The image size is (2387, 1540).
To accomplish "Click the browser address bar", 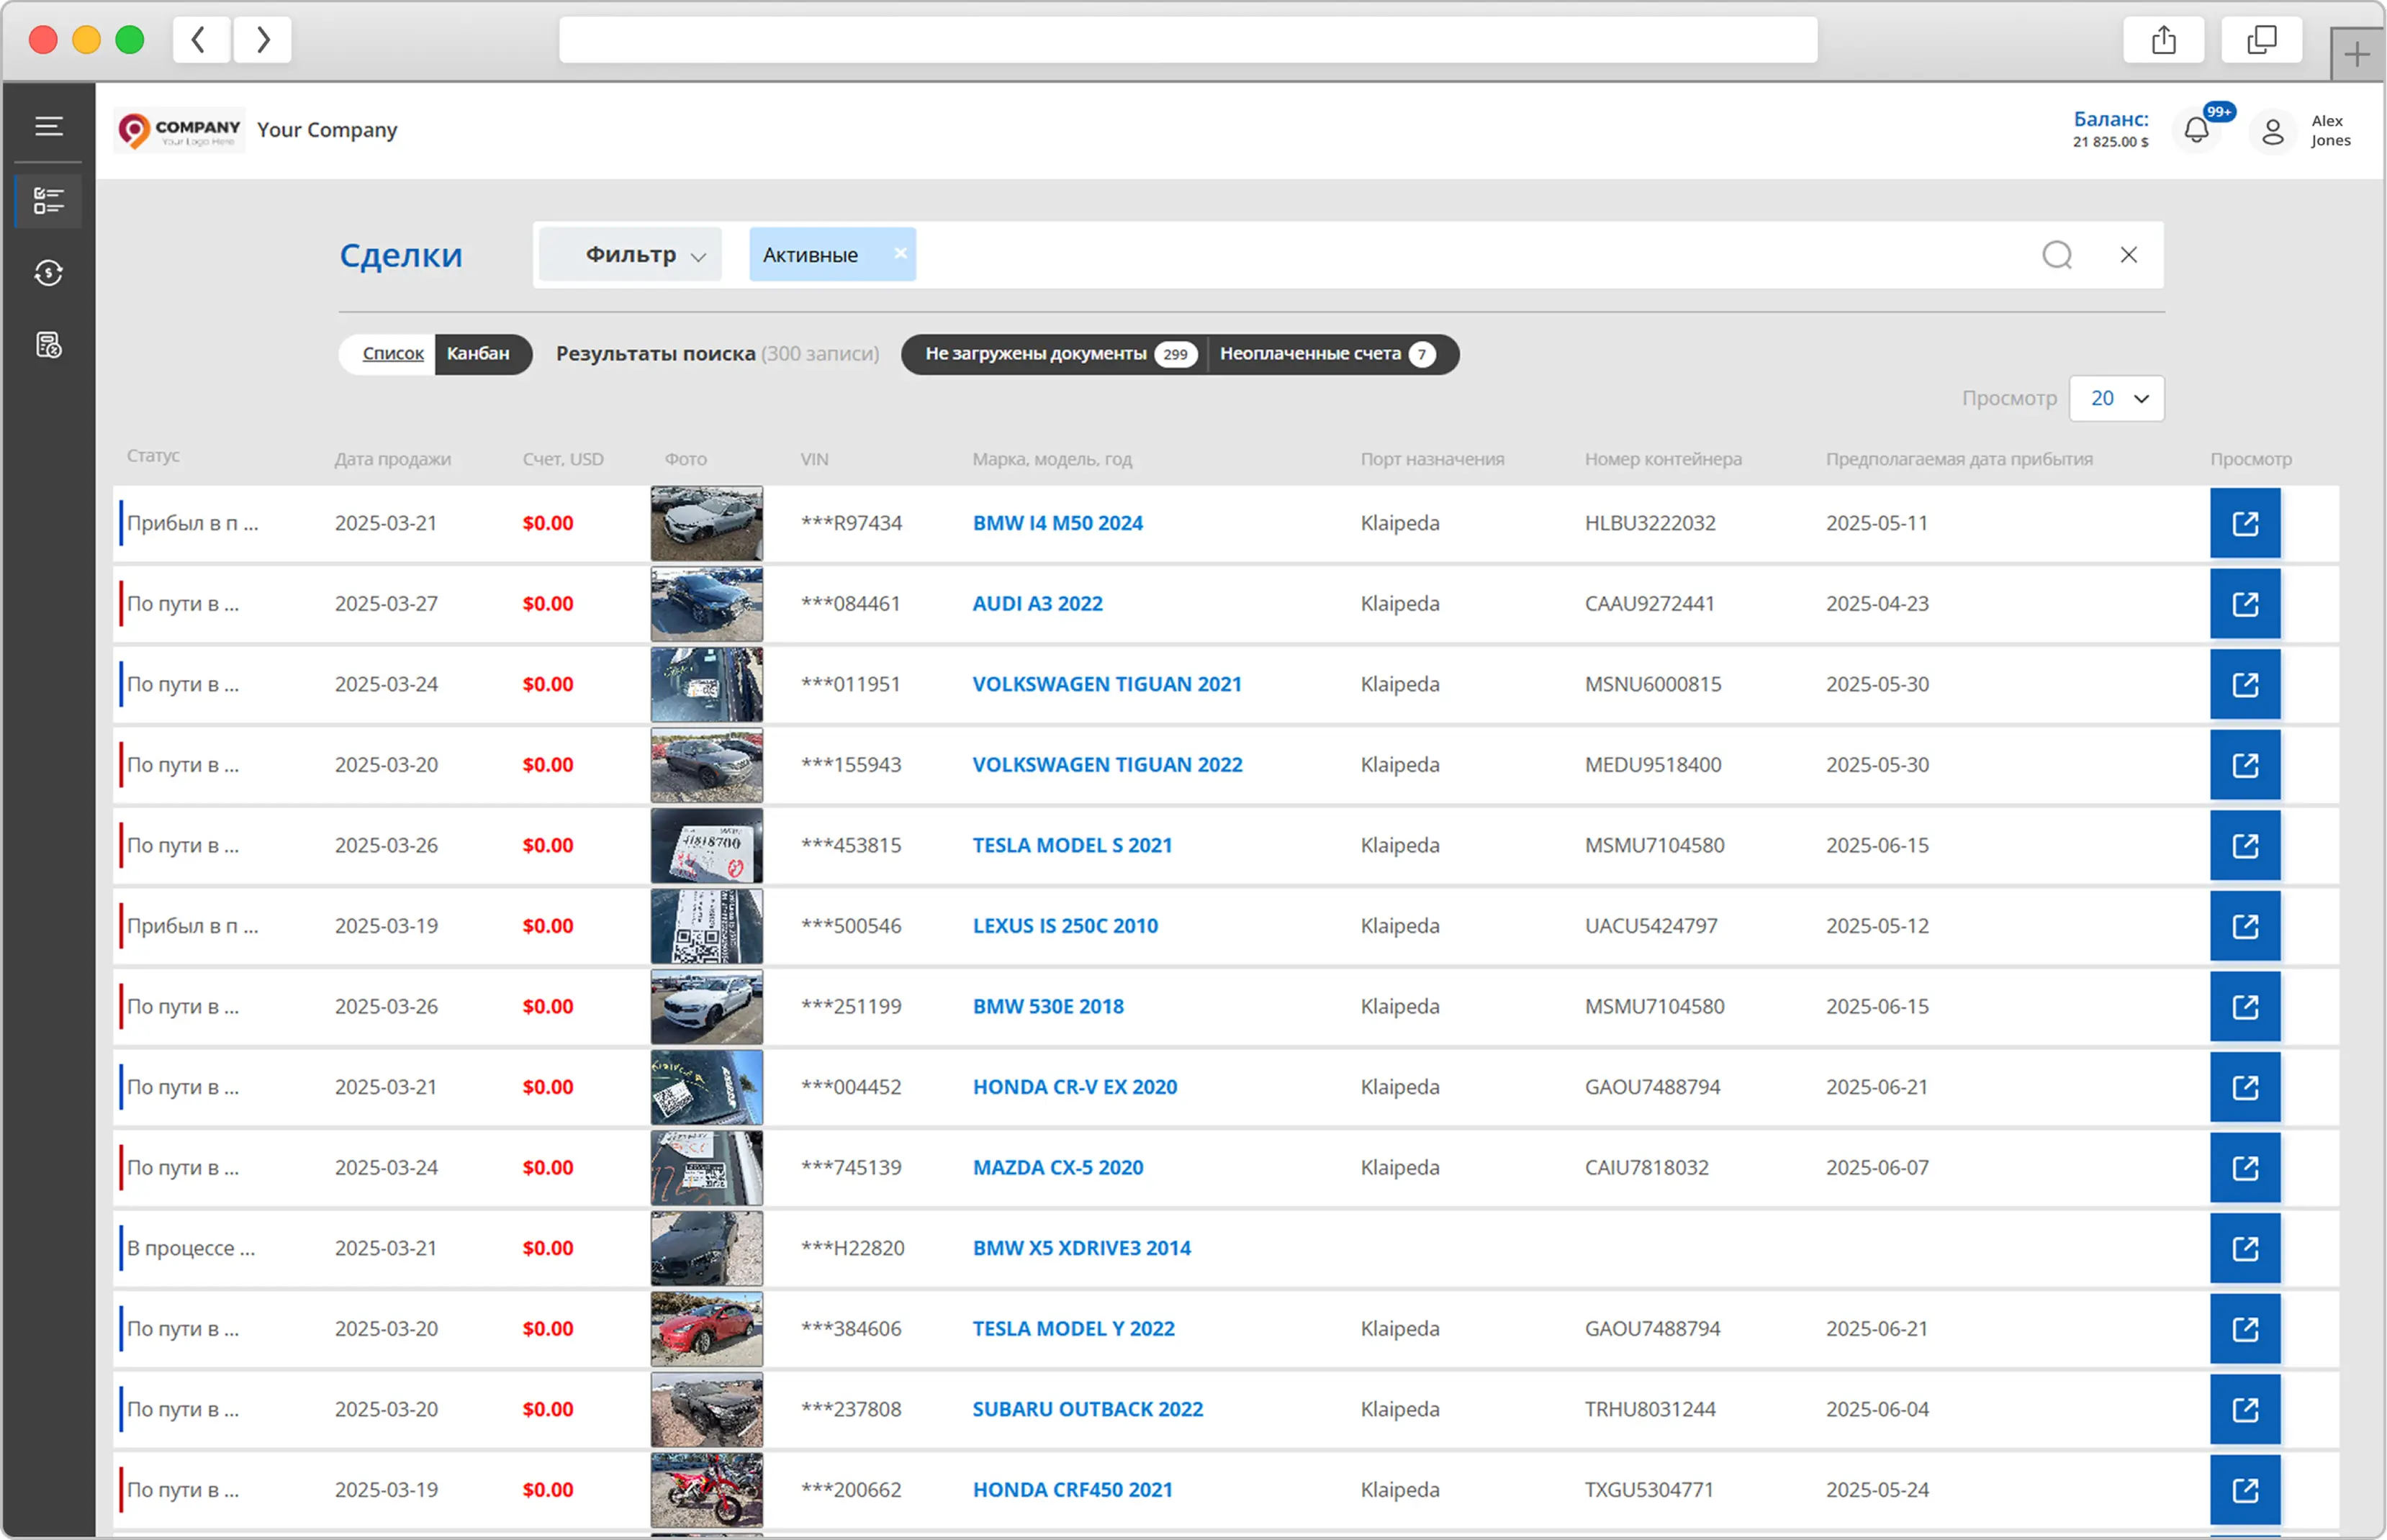I will click(1187, 40).
